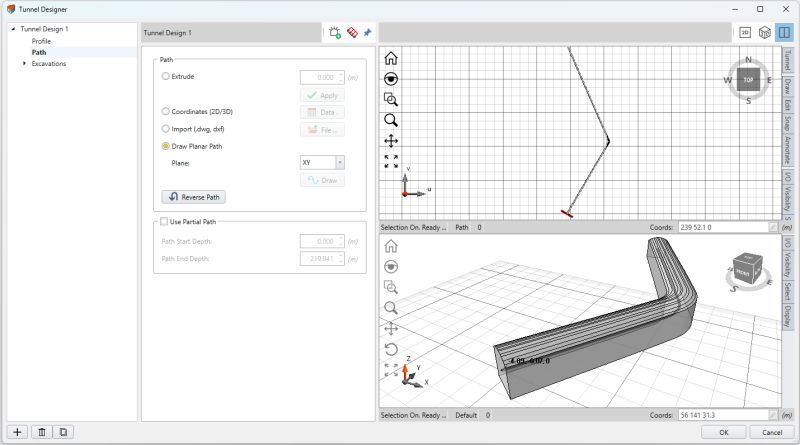Viewport: 800px width, 445px height.
Task: Click Home view in the top 2D viewport
Action: point(391,58)
